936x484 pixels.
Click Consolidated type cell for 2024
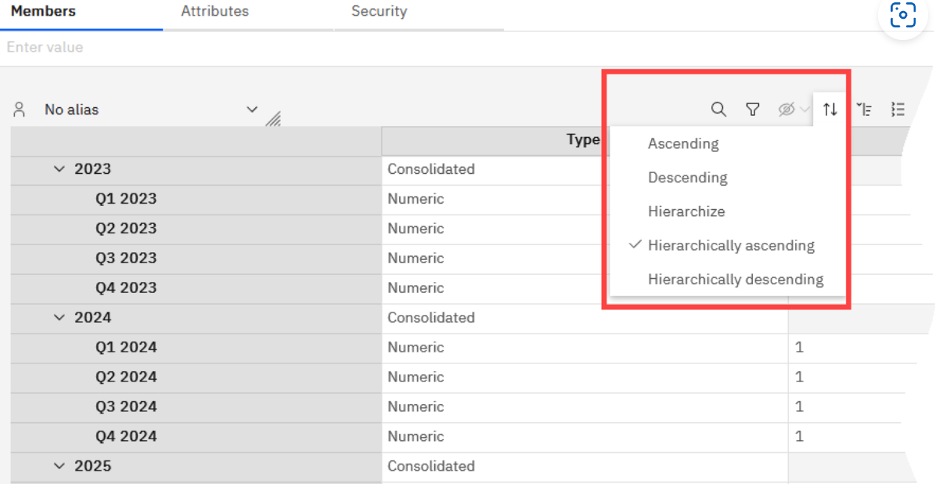coord(431,317)
